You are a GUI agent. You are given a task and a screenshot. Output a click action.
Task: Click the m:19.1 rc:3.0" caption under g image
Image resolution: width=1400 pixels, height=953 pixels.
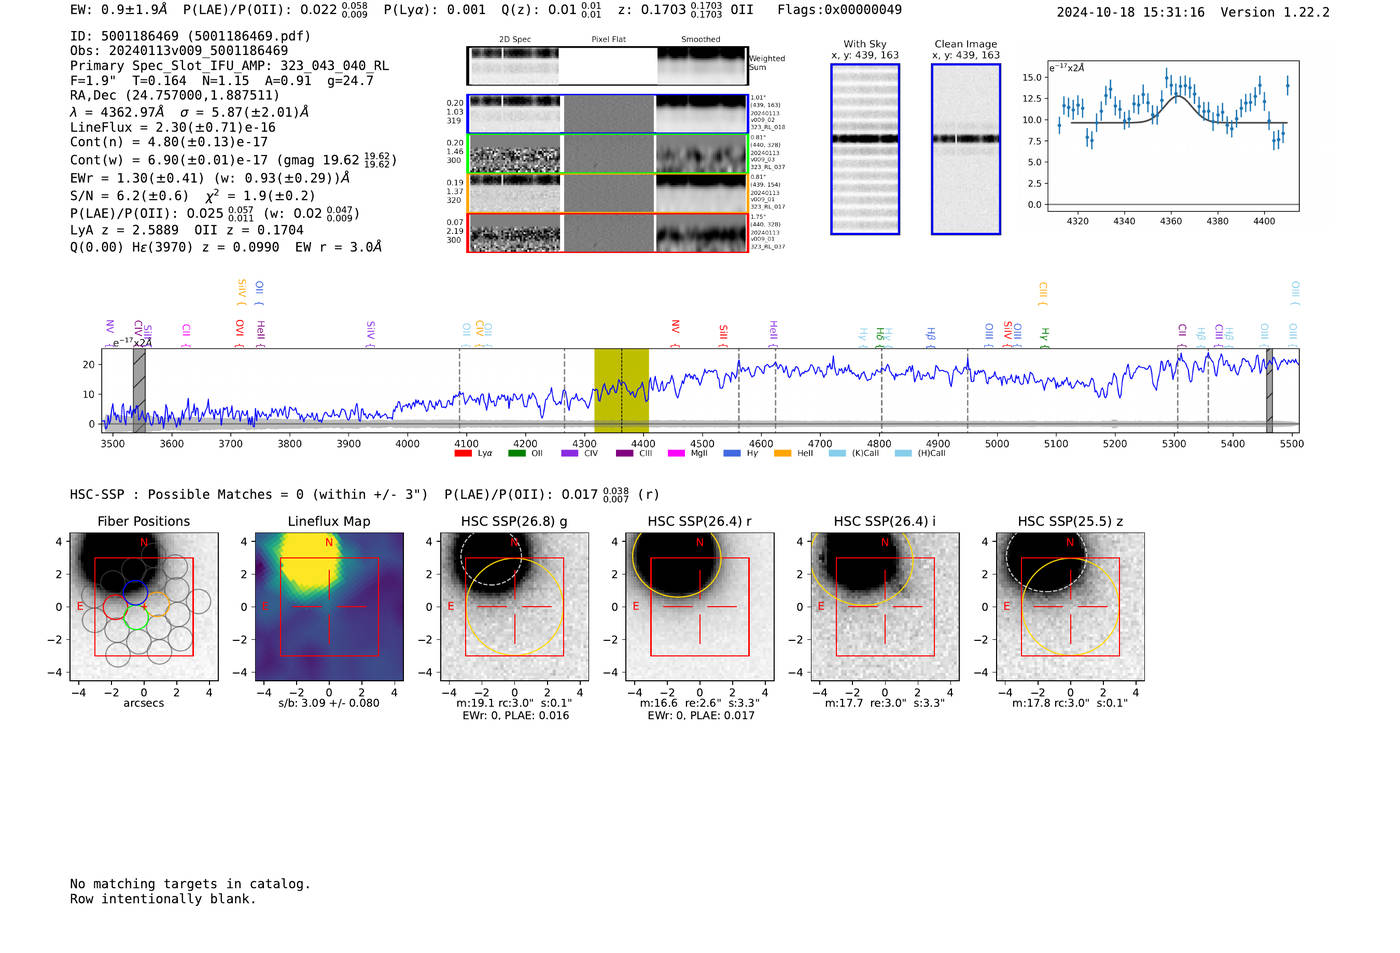(512, 703)
